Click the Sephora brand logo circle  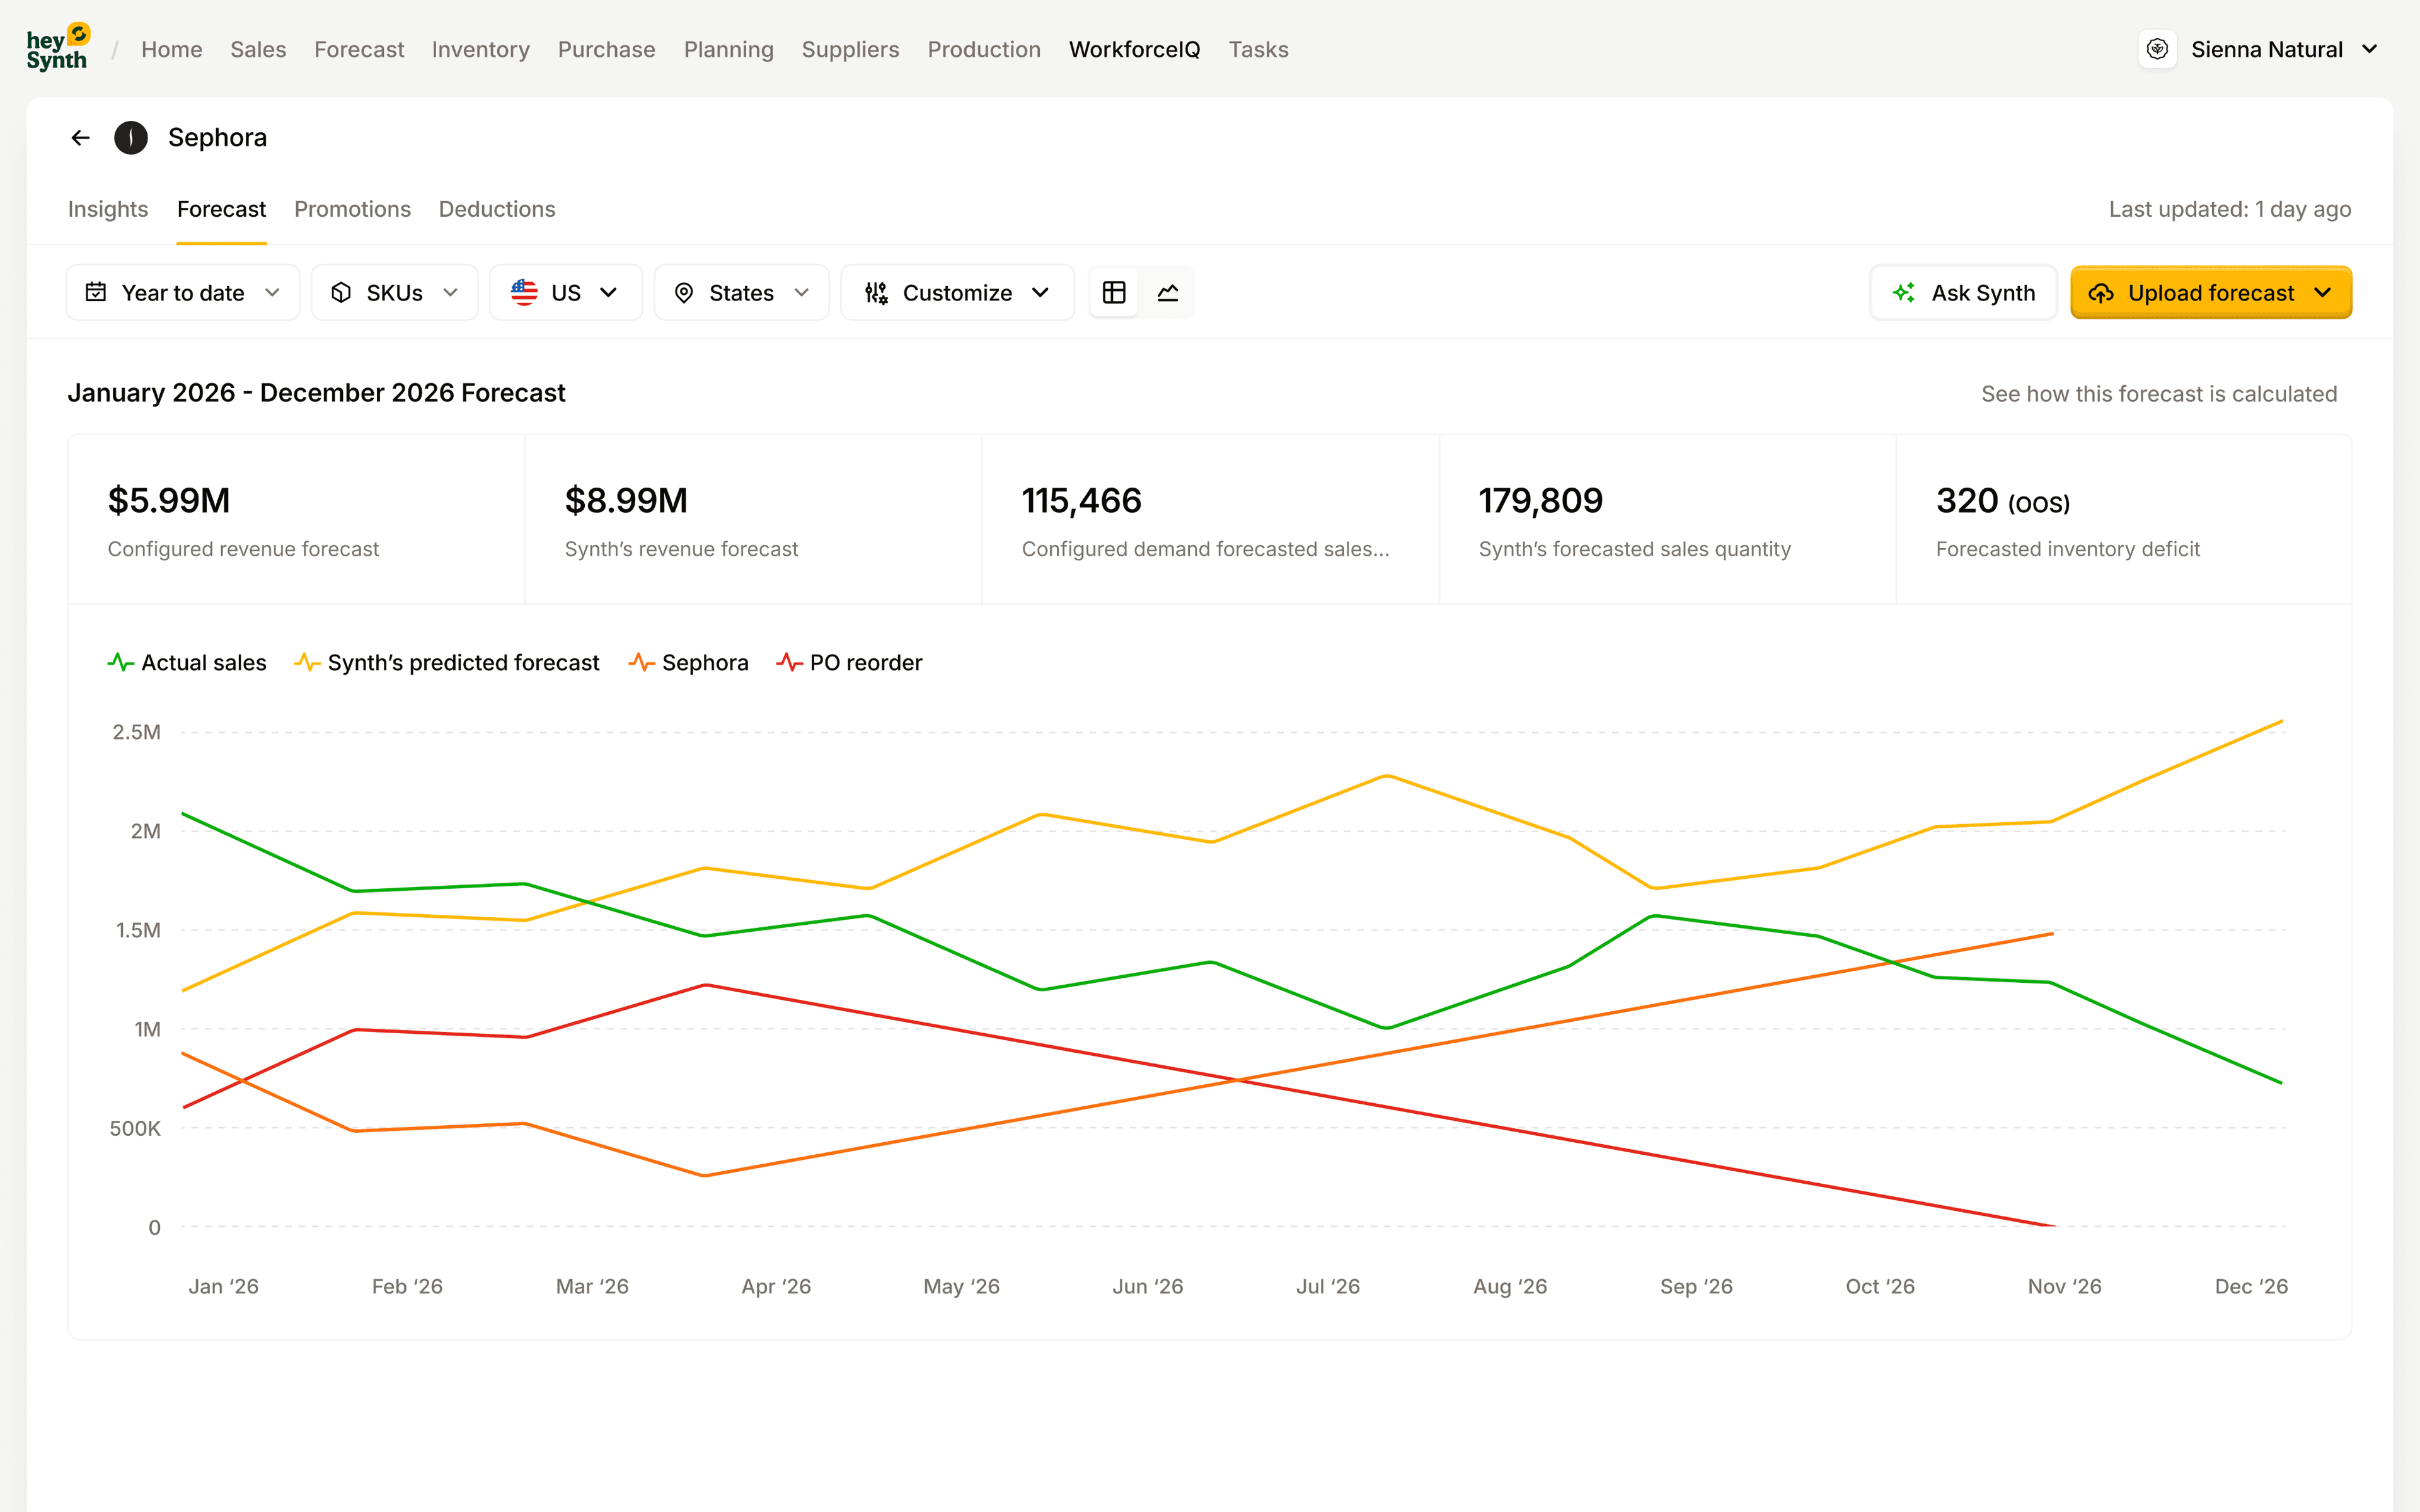pos(131,138)
